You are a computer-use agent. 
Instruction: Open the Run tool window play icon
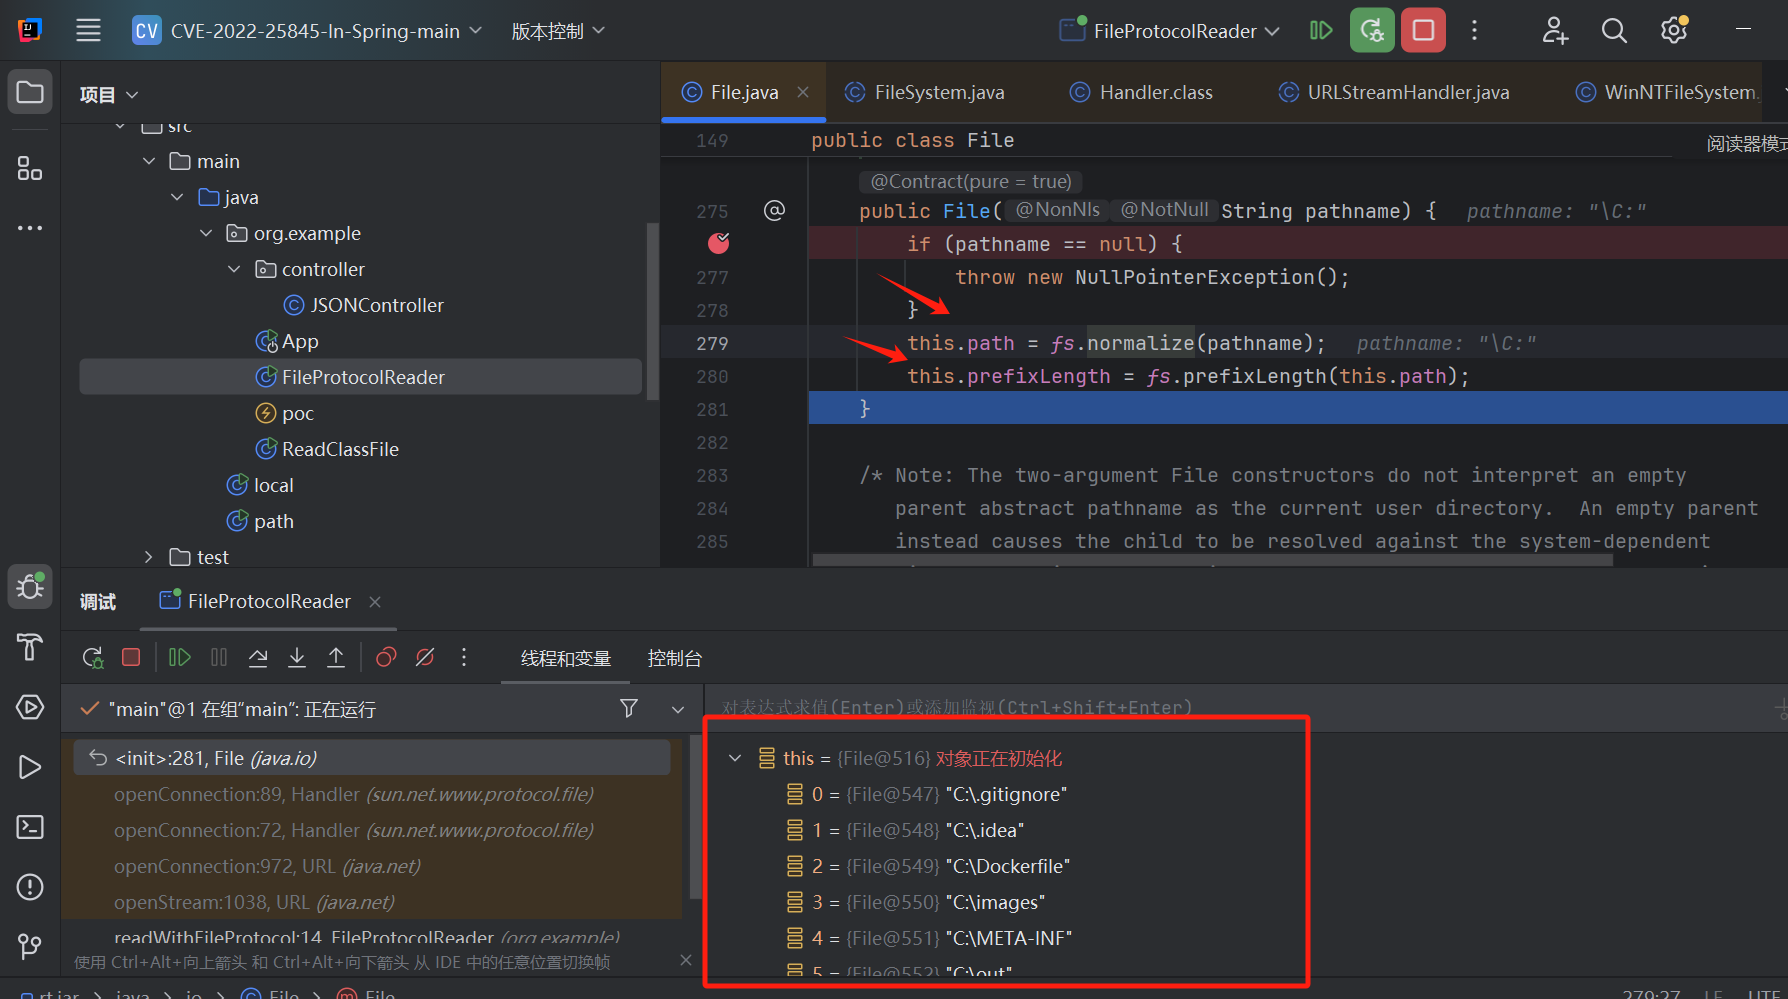pos(30,767)
